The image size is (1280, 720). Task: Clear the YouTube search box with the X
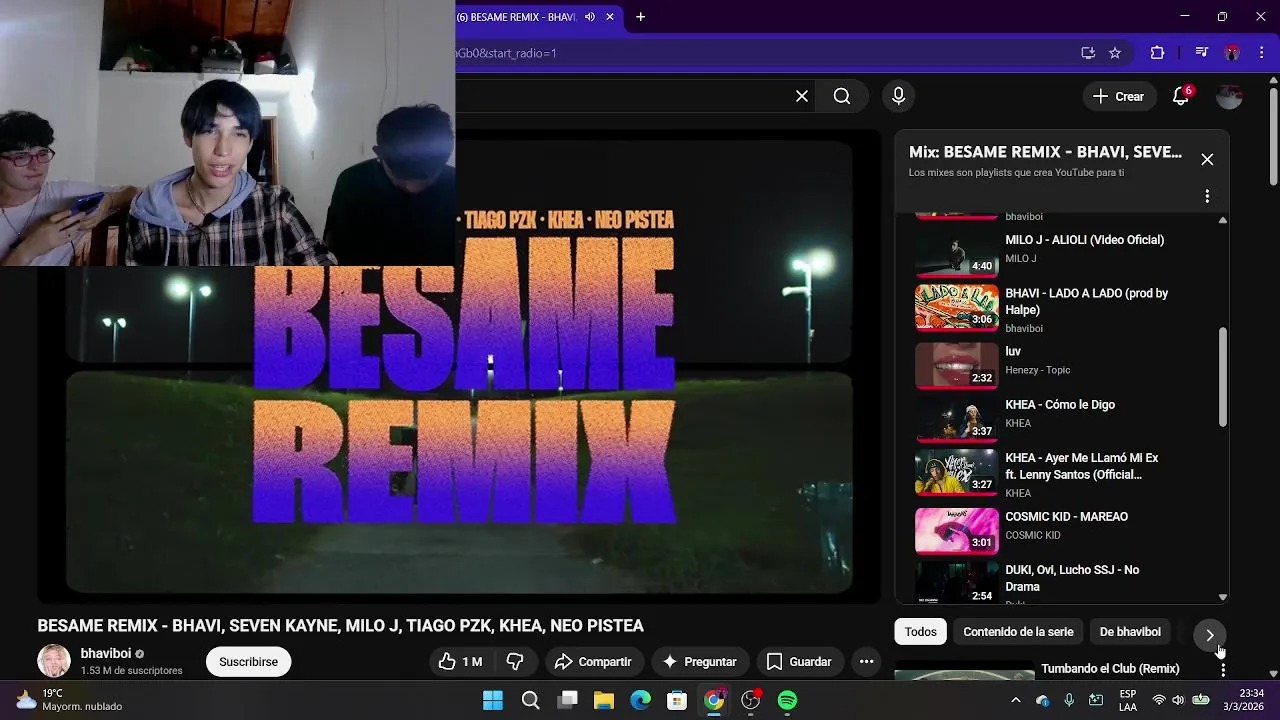click(x=802, y=96)
